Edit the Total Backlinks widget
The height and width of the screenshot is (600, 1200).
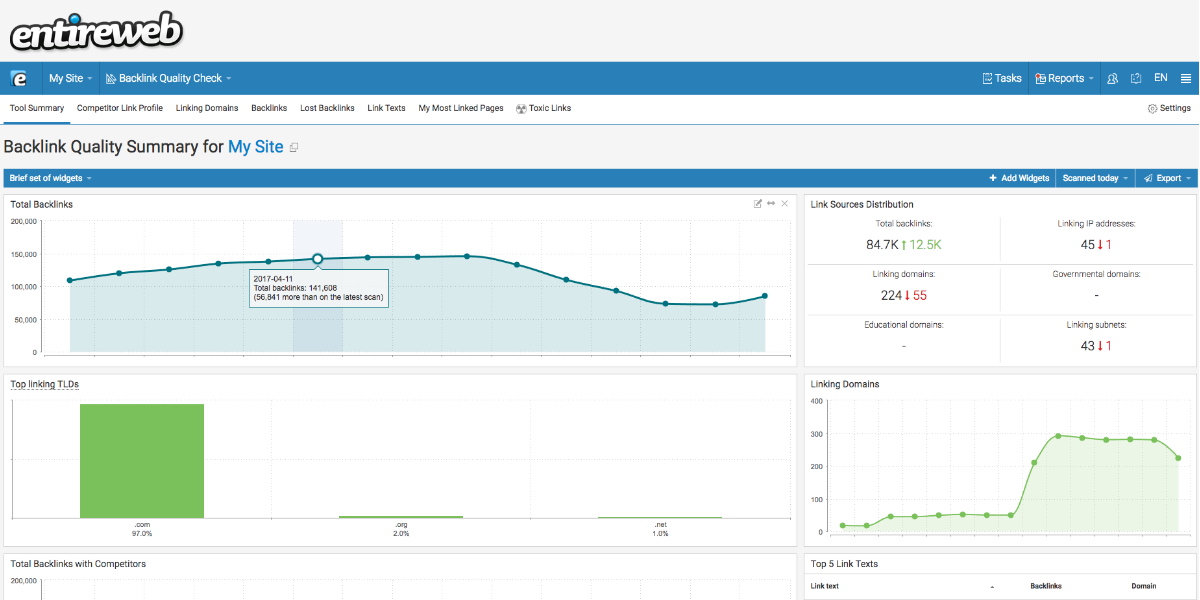[758, 204]
